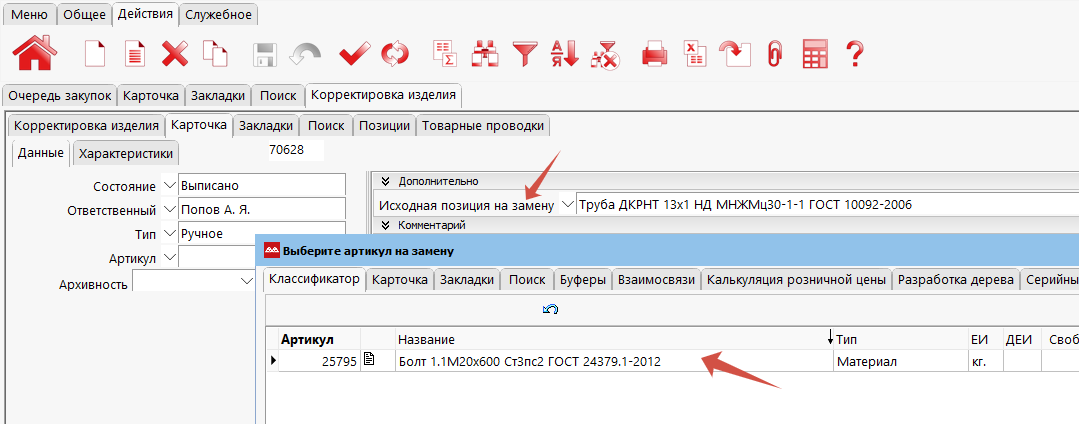1079x424 pixels.
Task: Set a filter using the funnel icon
Action: (524, 53)
